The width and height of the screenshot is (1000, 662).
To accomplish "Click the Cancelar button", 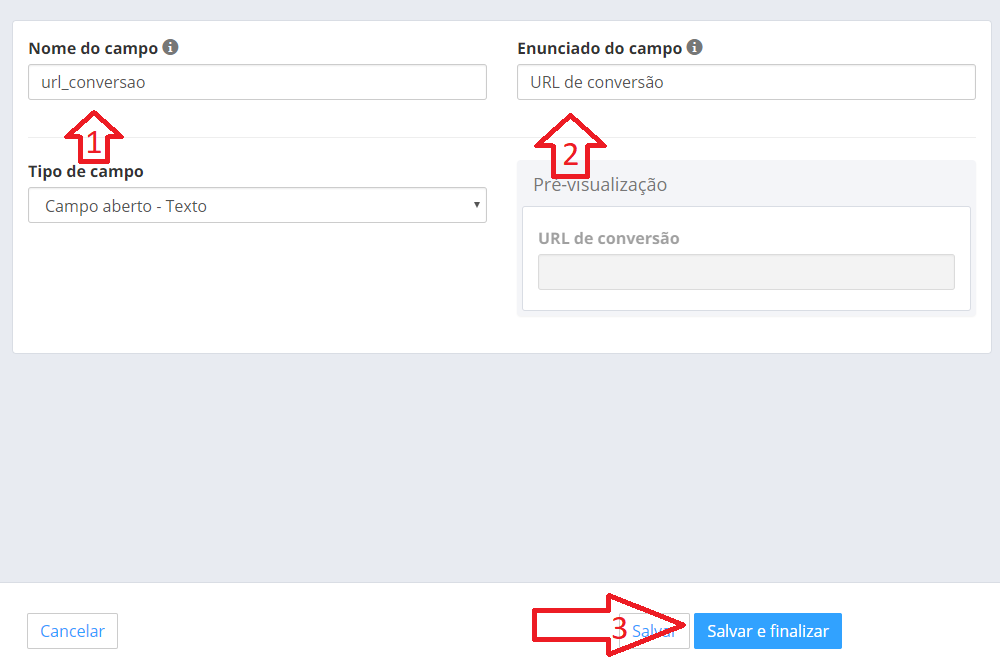I will 73,631.
